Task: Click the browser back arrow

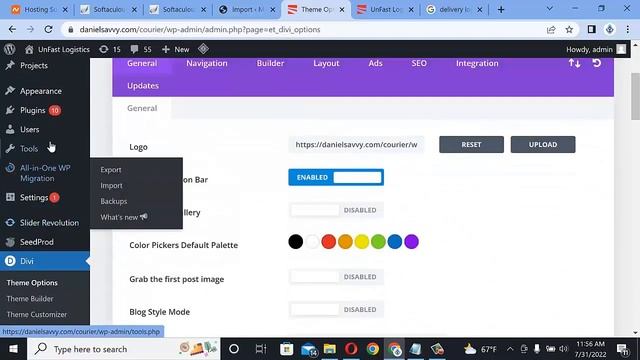Action: pos(12,29)
